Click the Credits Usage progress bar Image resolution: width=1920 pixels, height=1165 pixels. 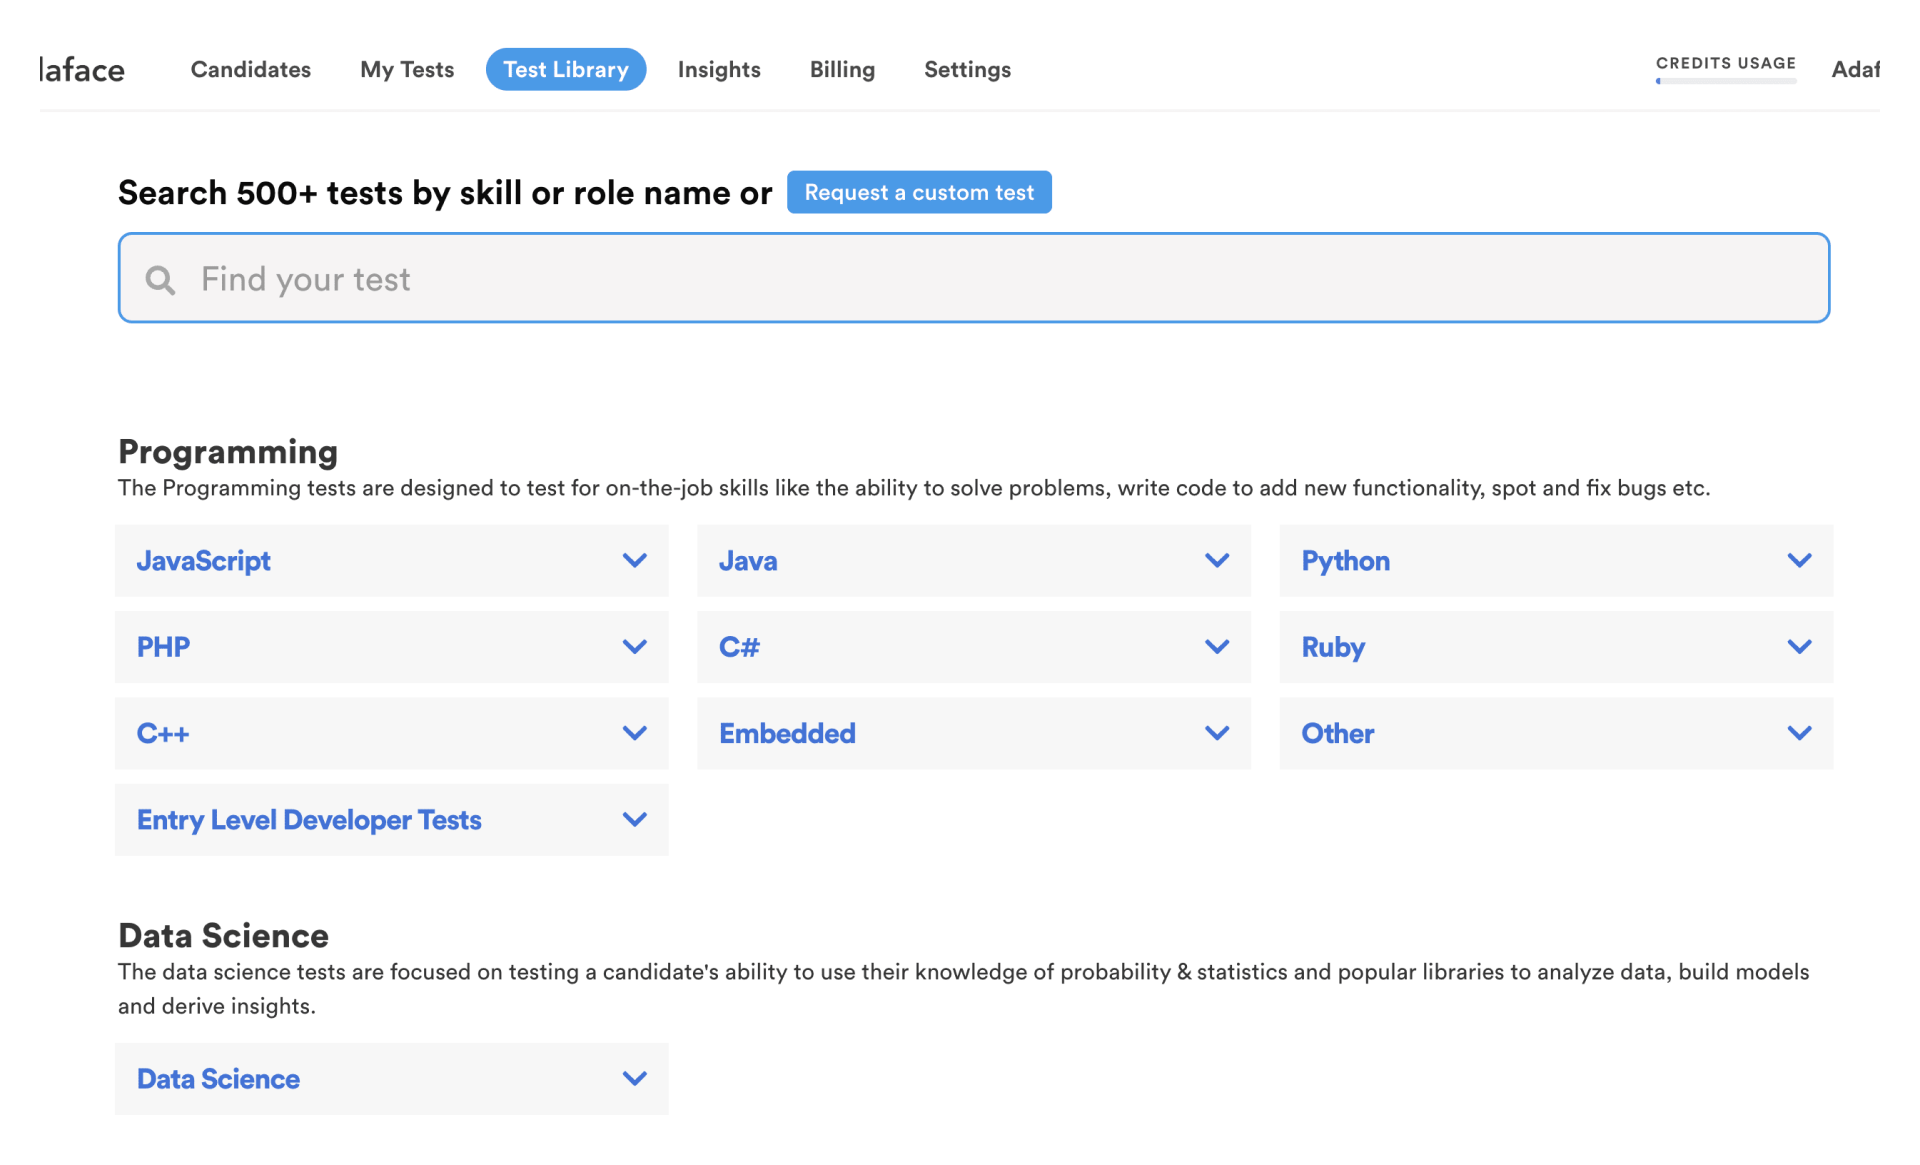(x=1725, y=81)
